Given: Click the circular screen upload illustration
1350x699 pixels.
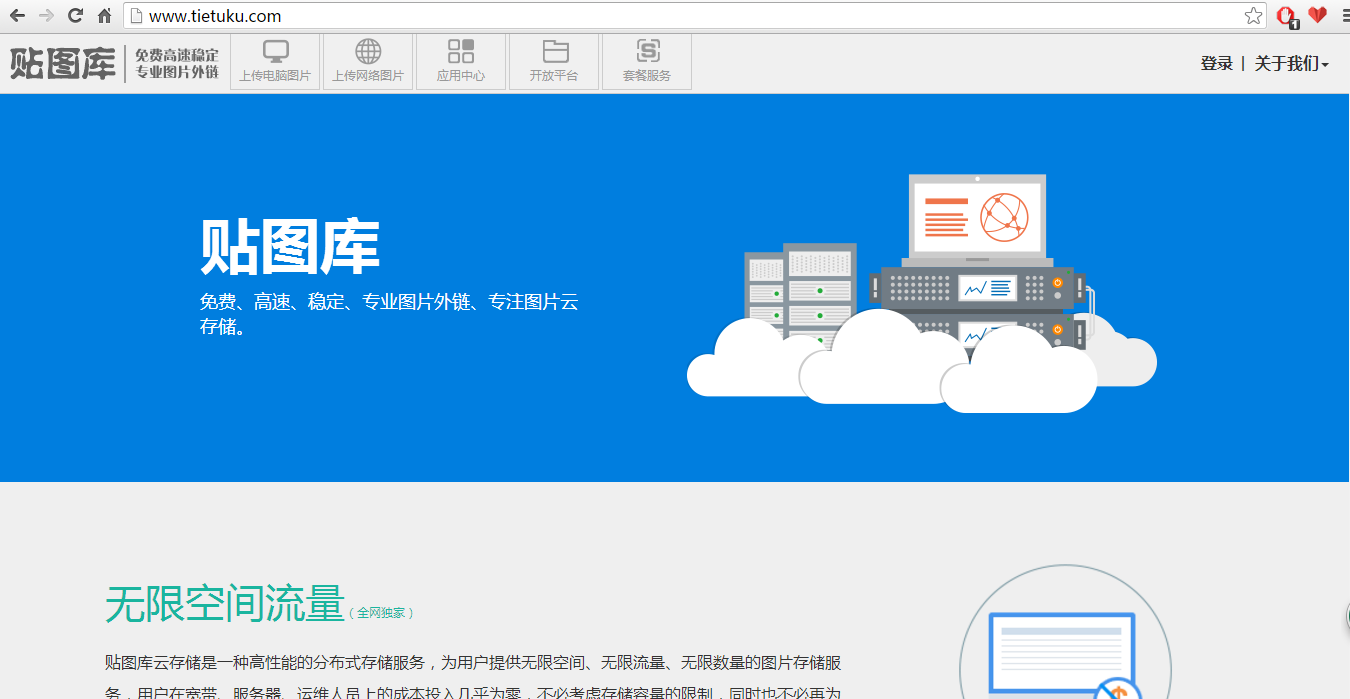Looking at the screenshot, I should click(x=1065, y=632).
